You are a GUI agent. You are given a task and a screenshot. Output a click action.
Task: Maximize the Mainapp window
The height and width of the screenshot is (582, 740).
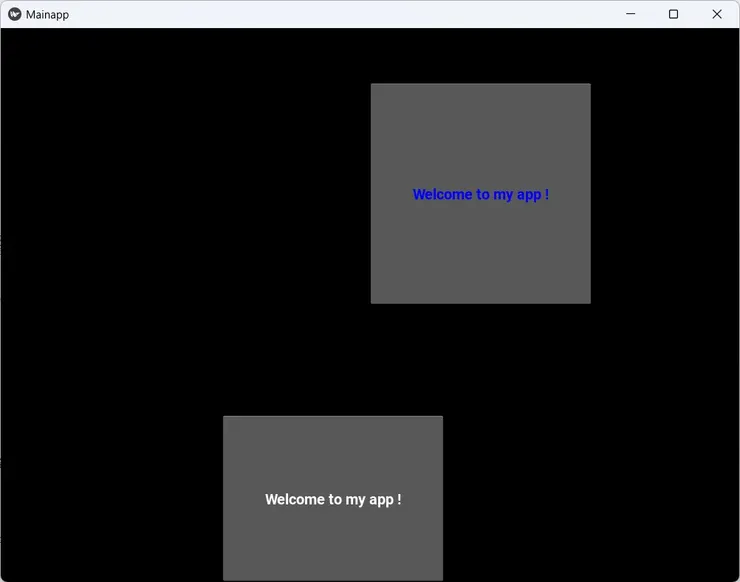point(673,14)
